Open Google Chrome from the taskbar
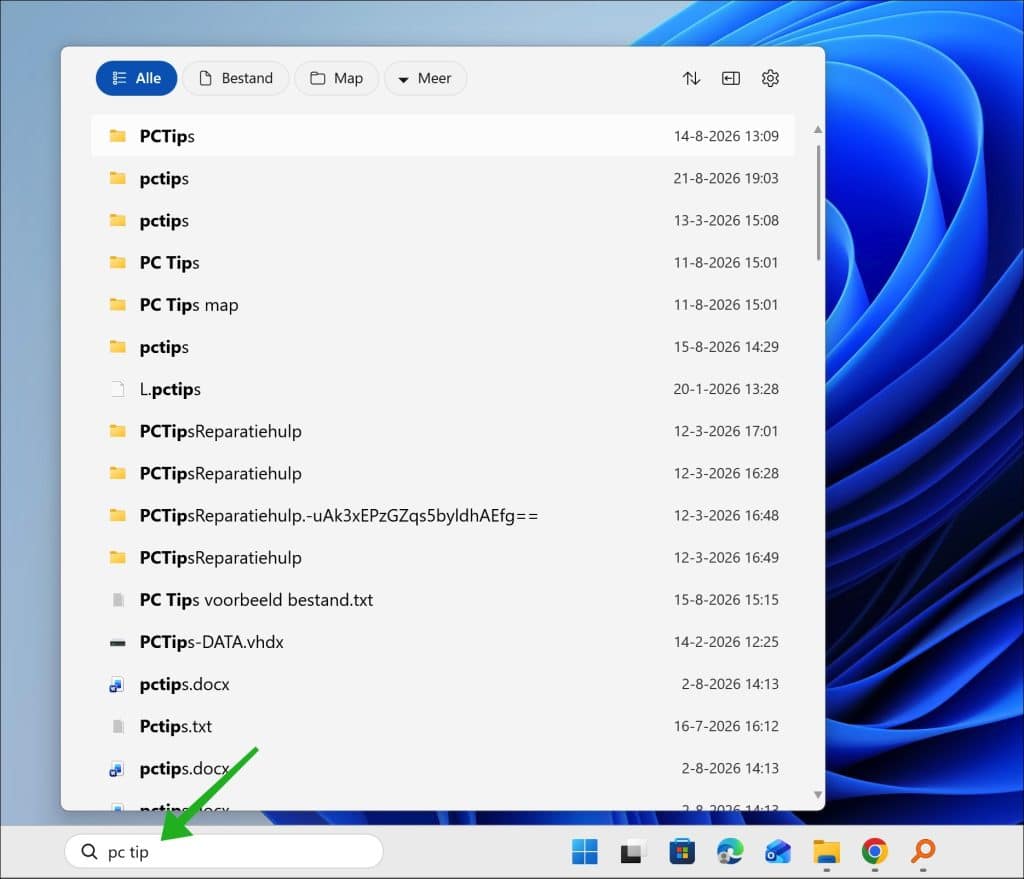The width and height of the screenshot is (1024, 879). pos(875,852)
